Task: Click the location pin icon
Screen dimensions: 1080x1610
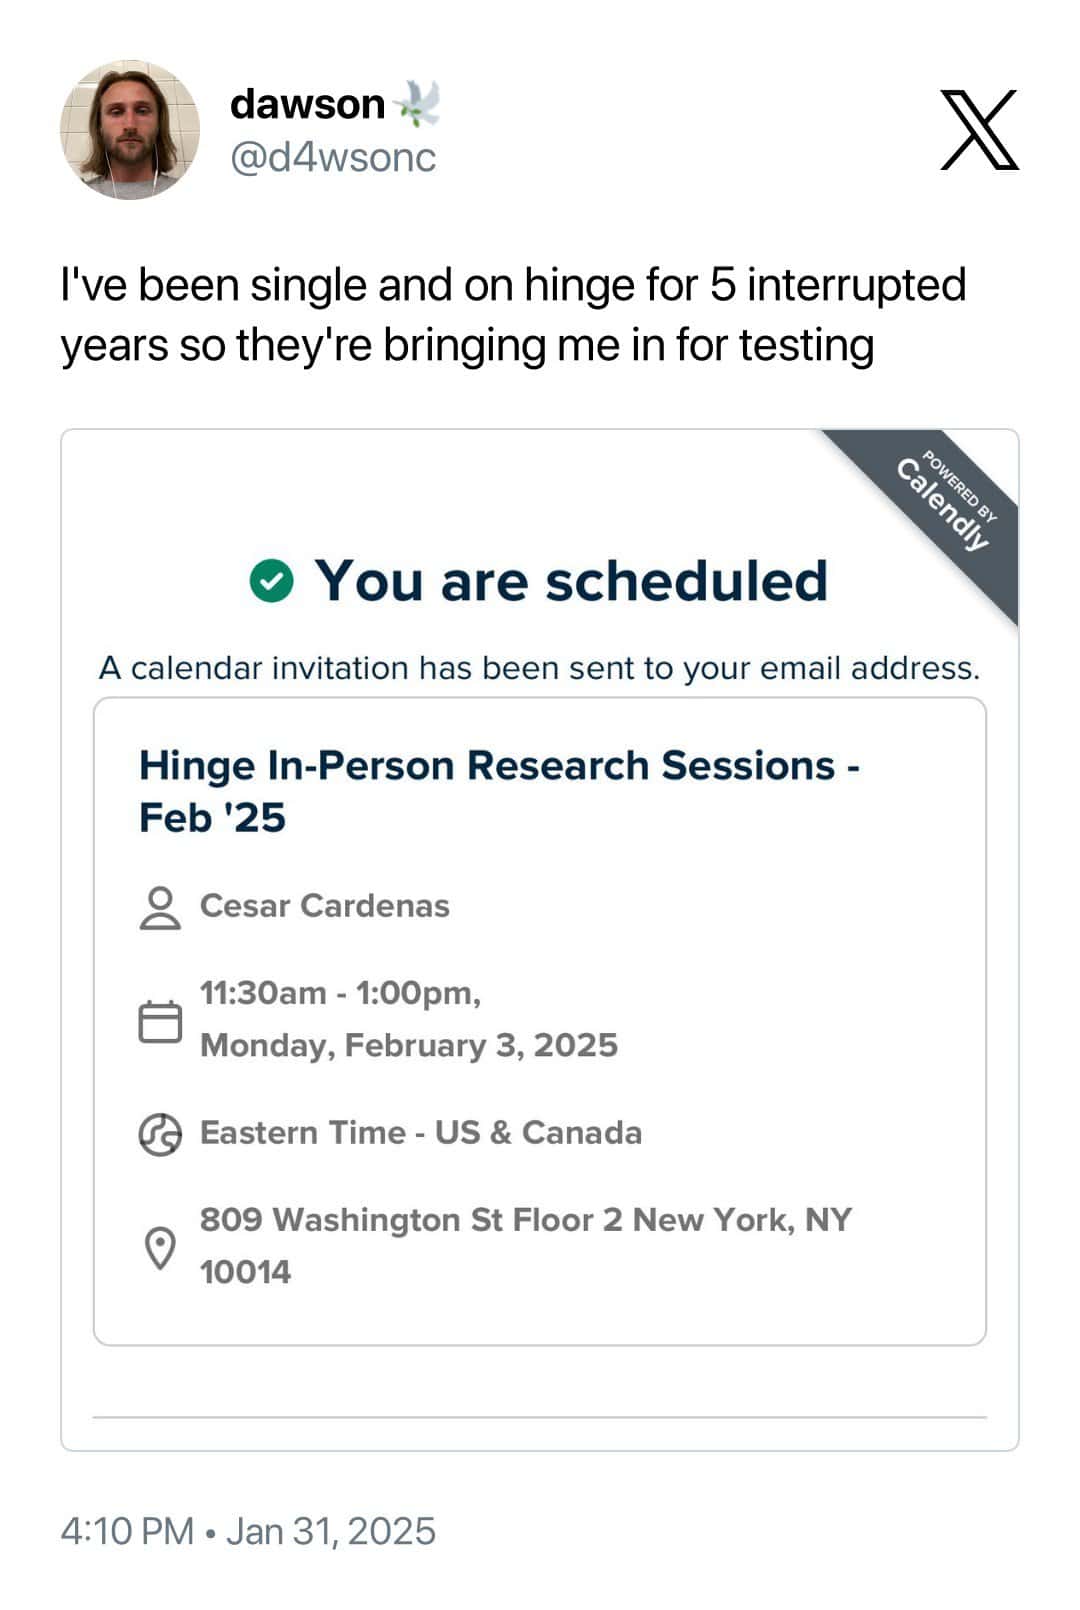Action: 160,1247
